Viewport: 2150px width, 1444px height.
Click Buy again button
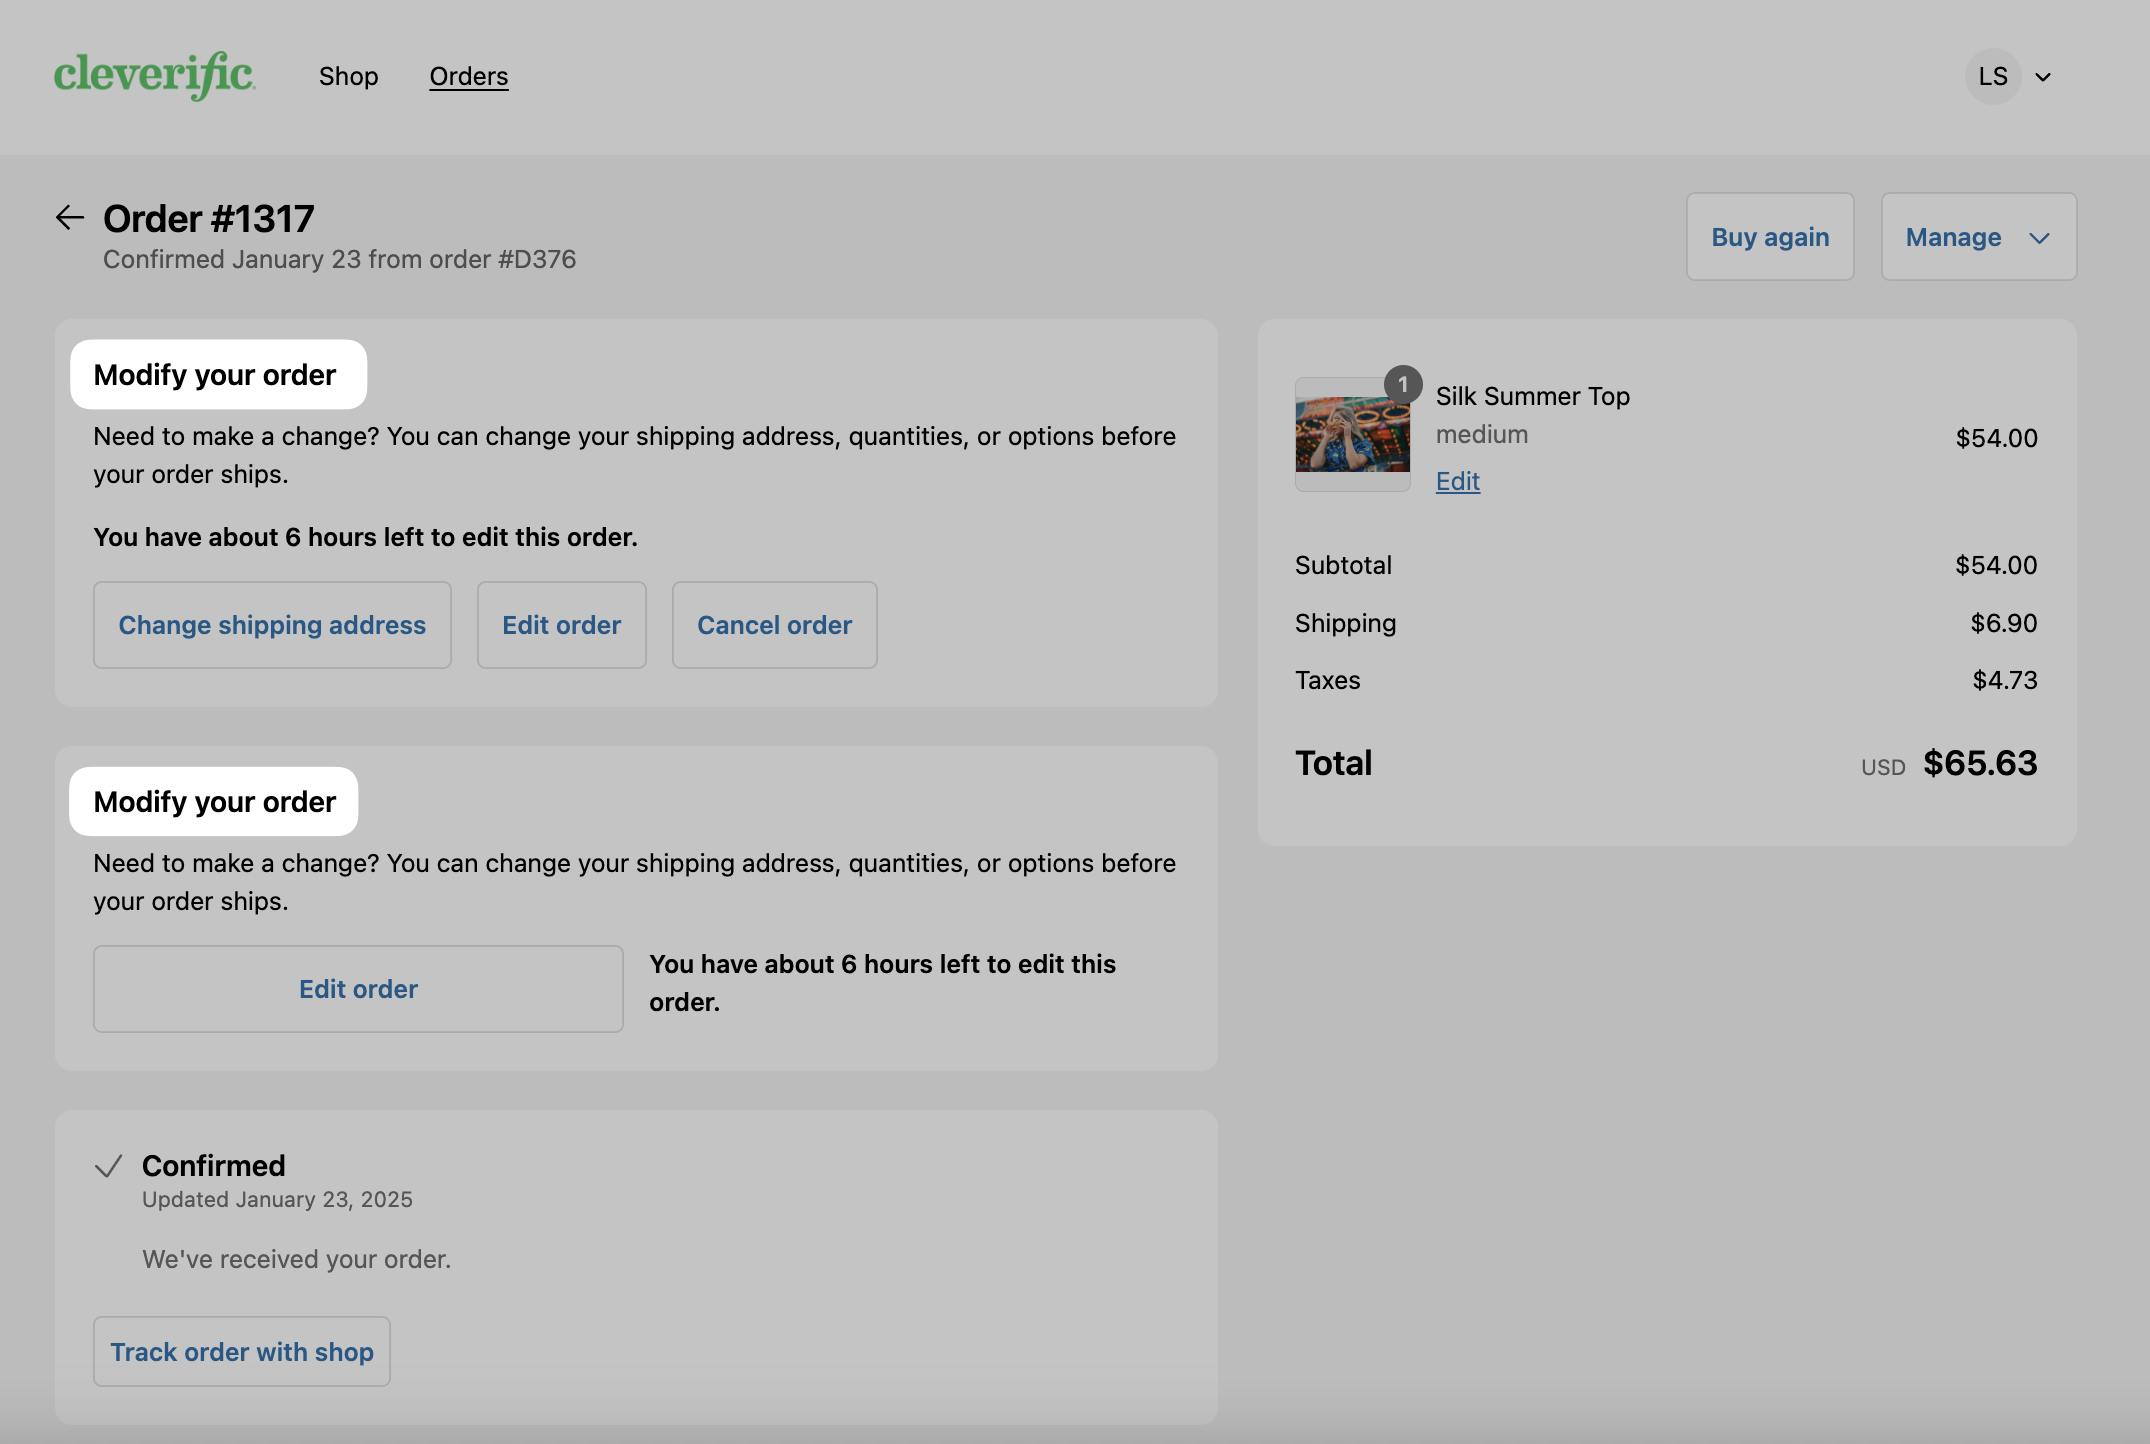[1770, 237]
